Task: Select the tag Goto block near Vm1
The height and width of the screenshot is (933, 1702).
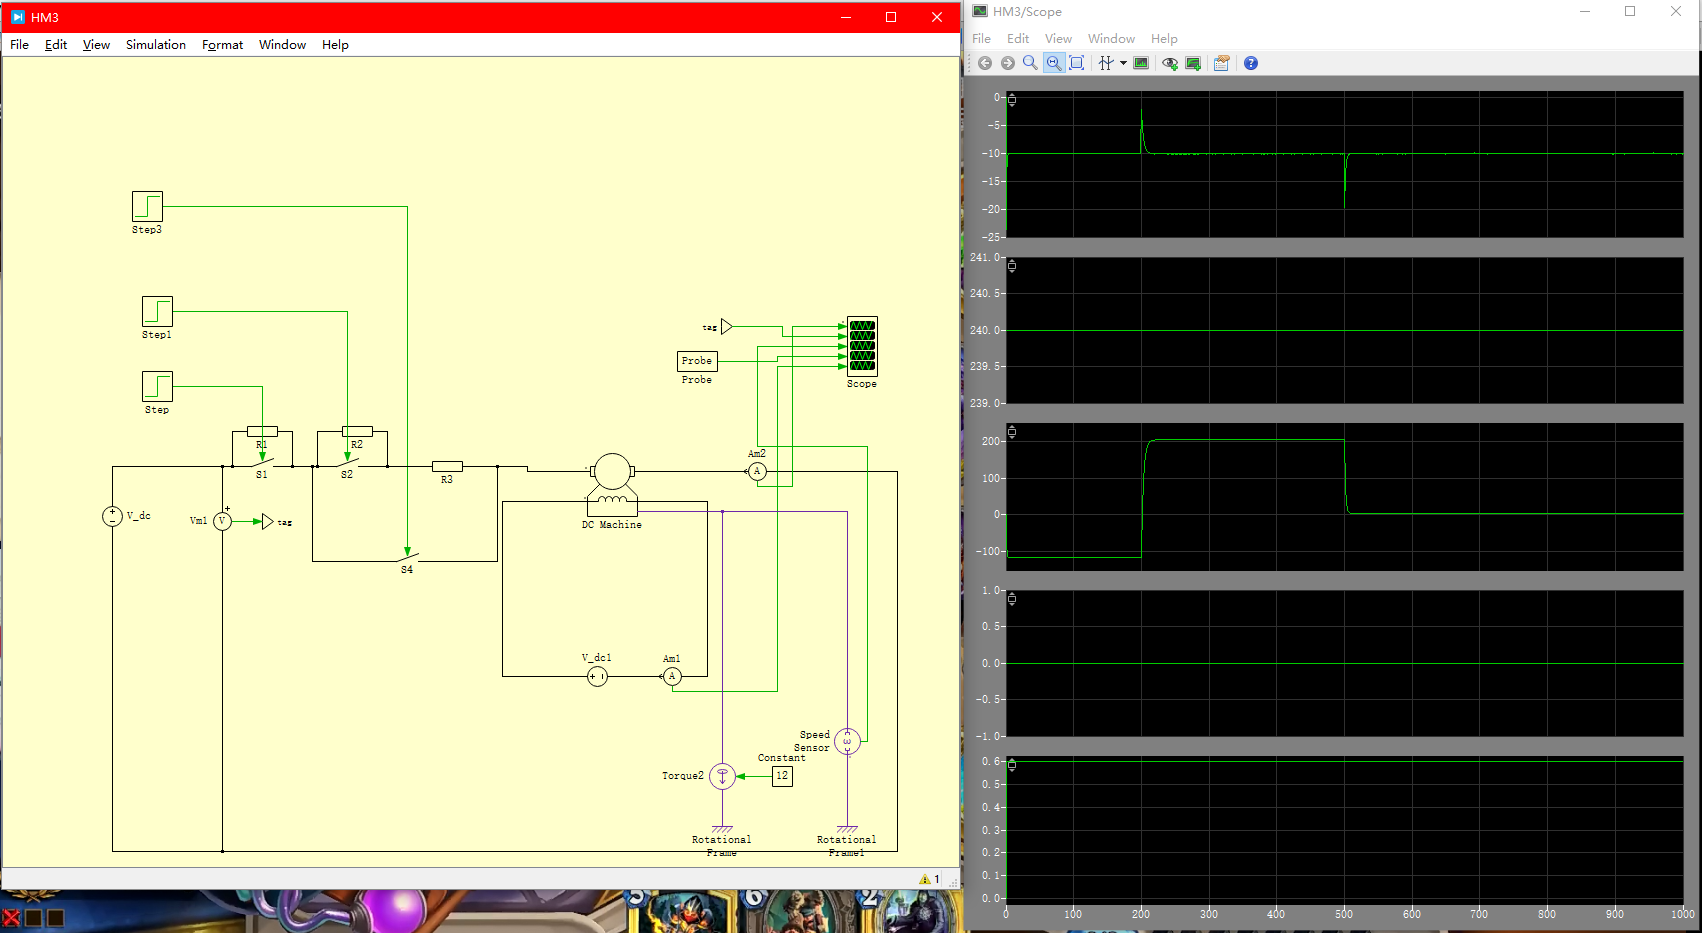Action: point(267,521)
